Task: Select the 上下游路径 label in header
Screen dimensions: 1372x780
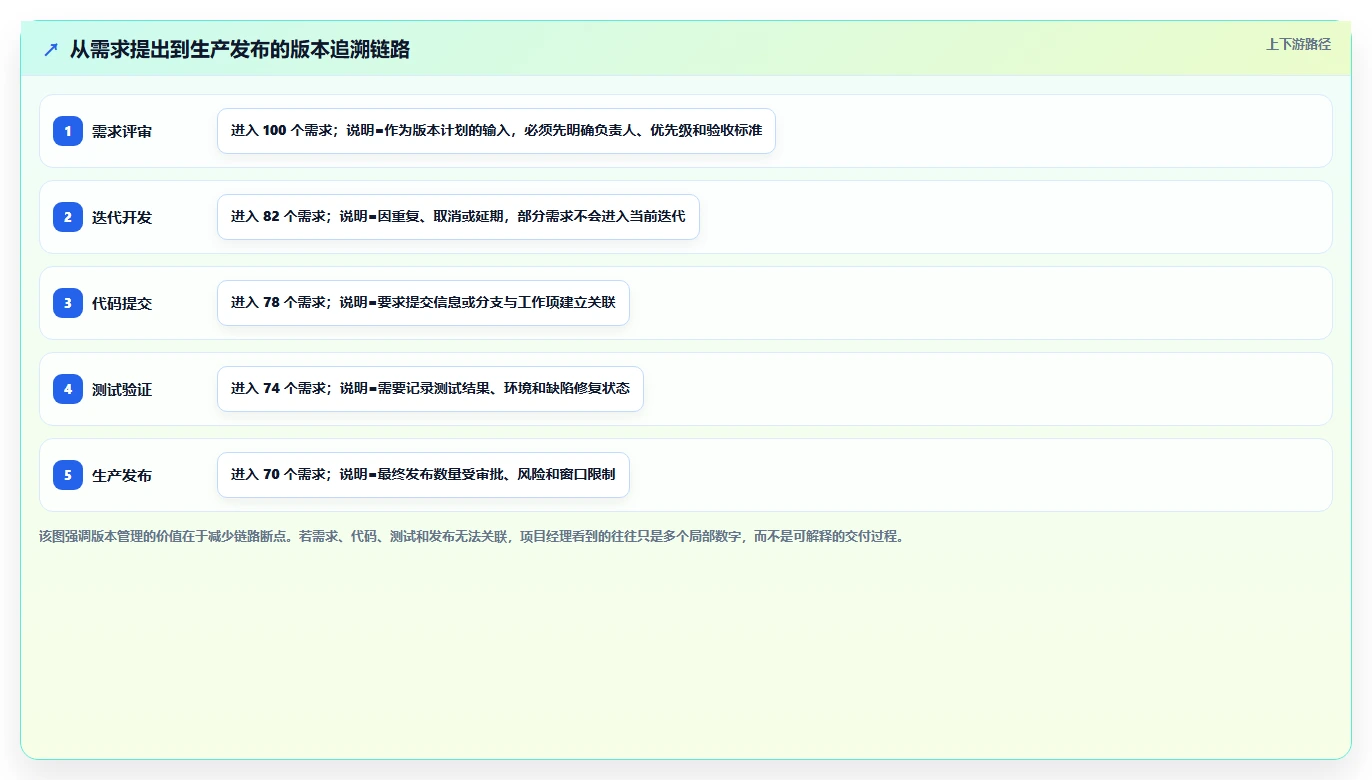Action: click(1298, 44)
